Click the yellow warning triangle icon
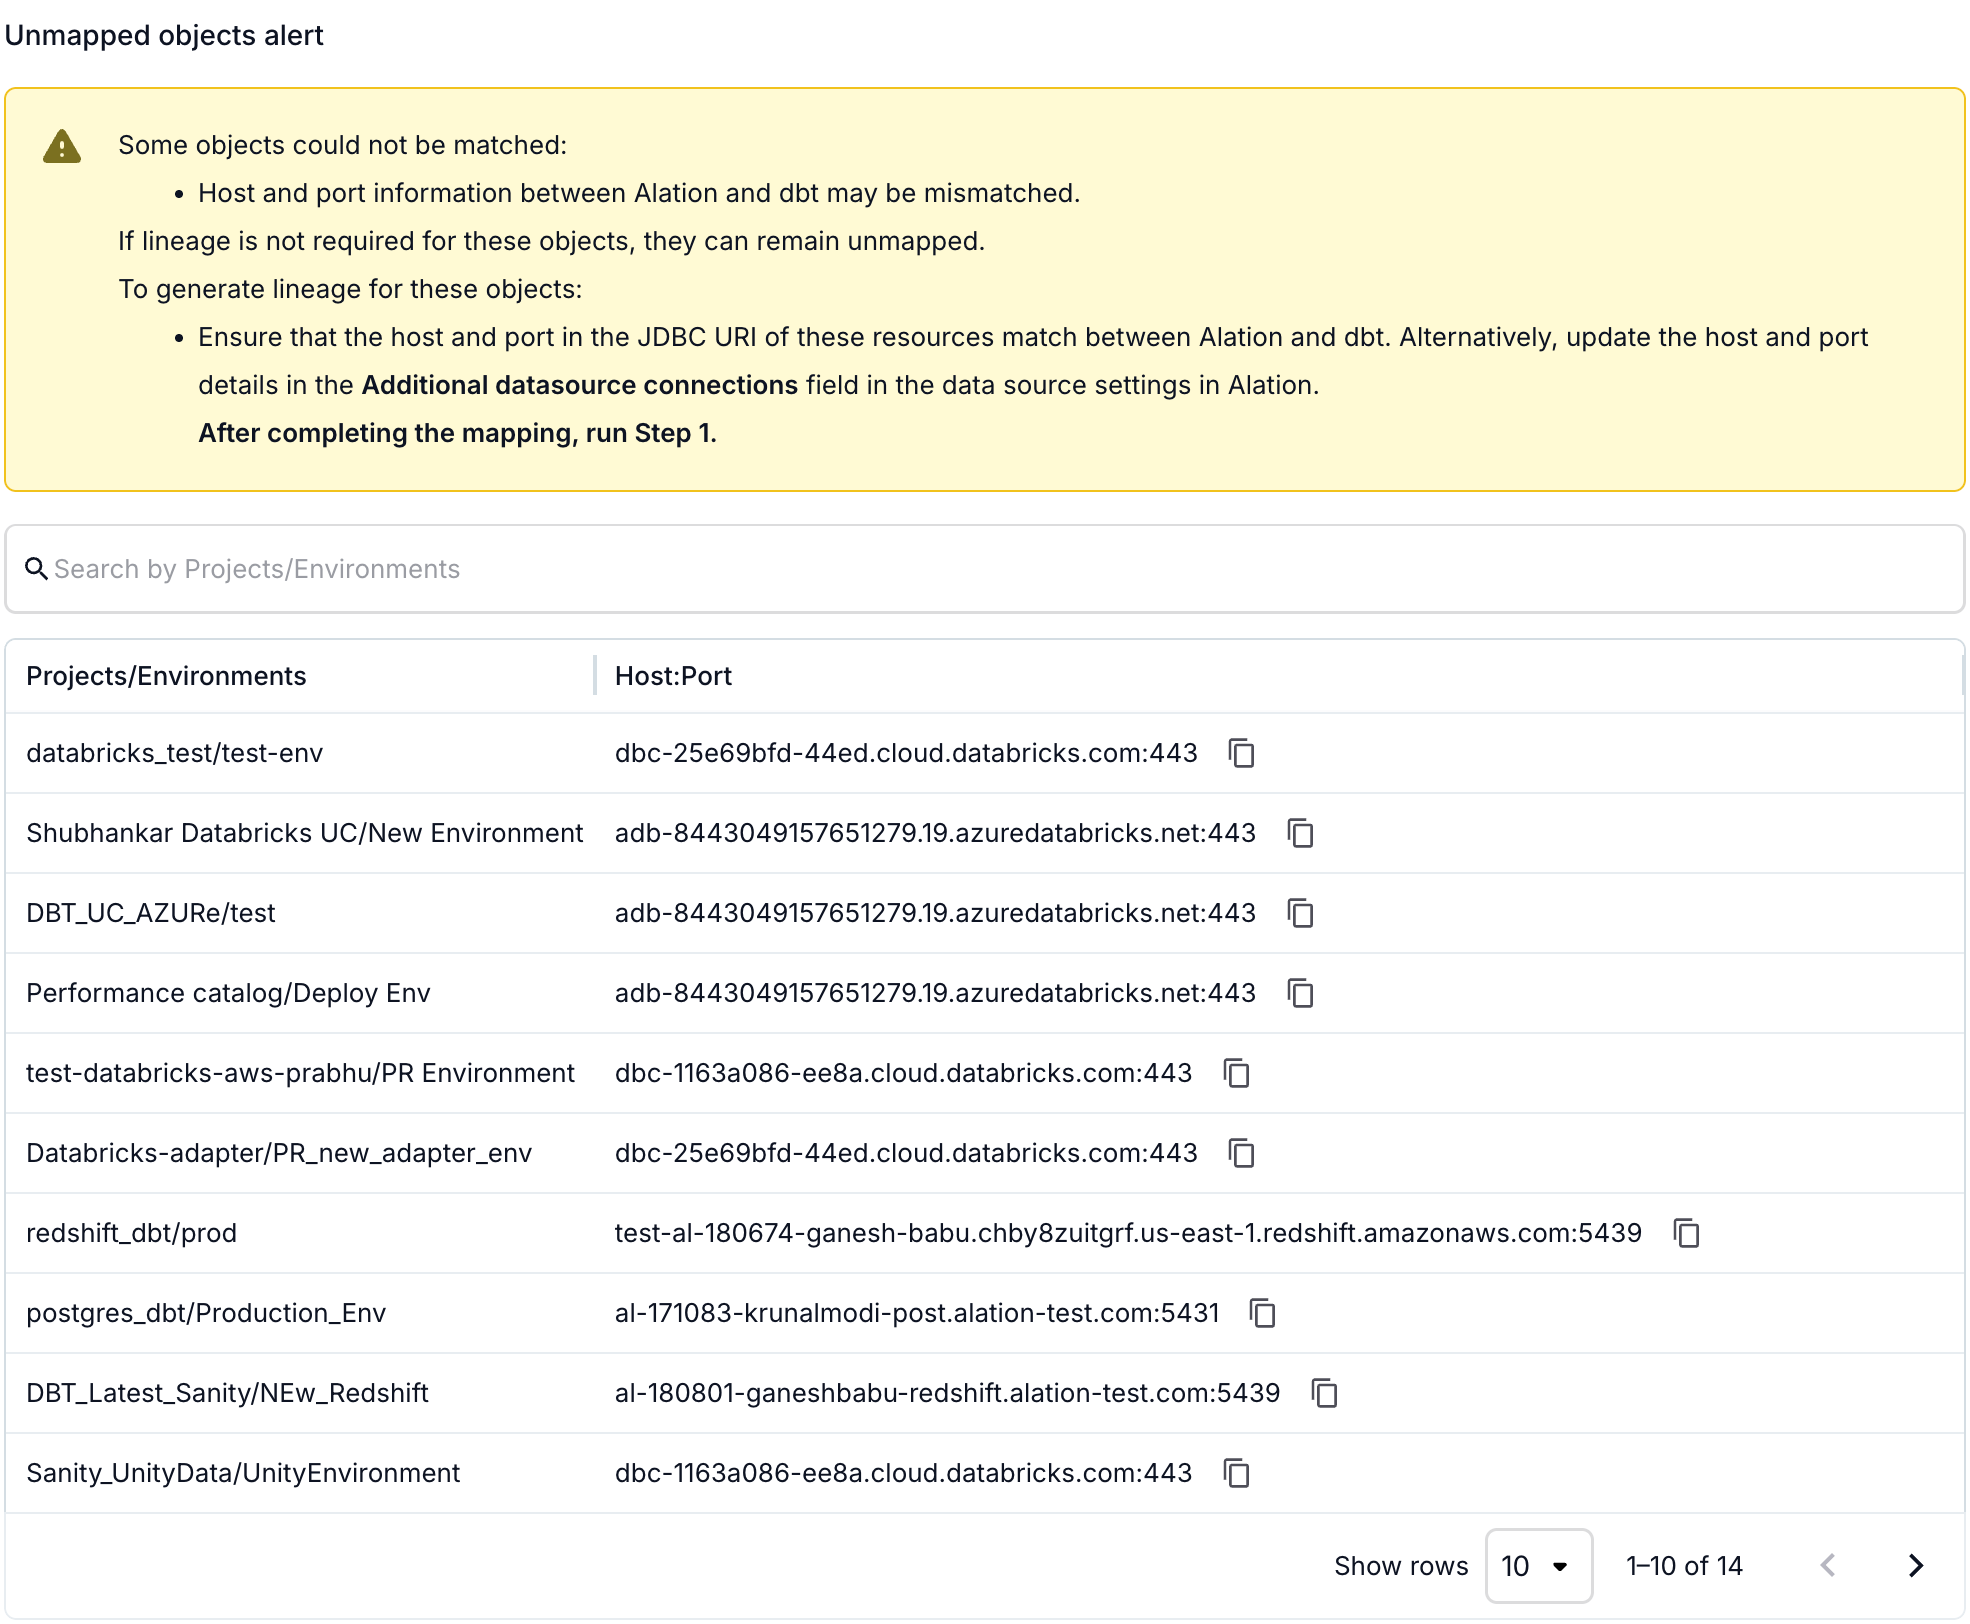This screenshot has height=1624, width=1970. pyautogui.click(x=62, y=147)
